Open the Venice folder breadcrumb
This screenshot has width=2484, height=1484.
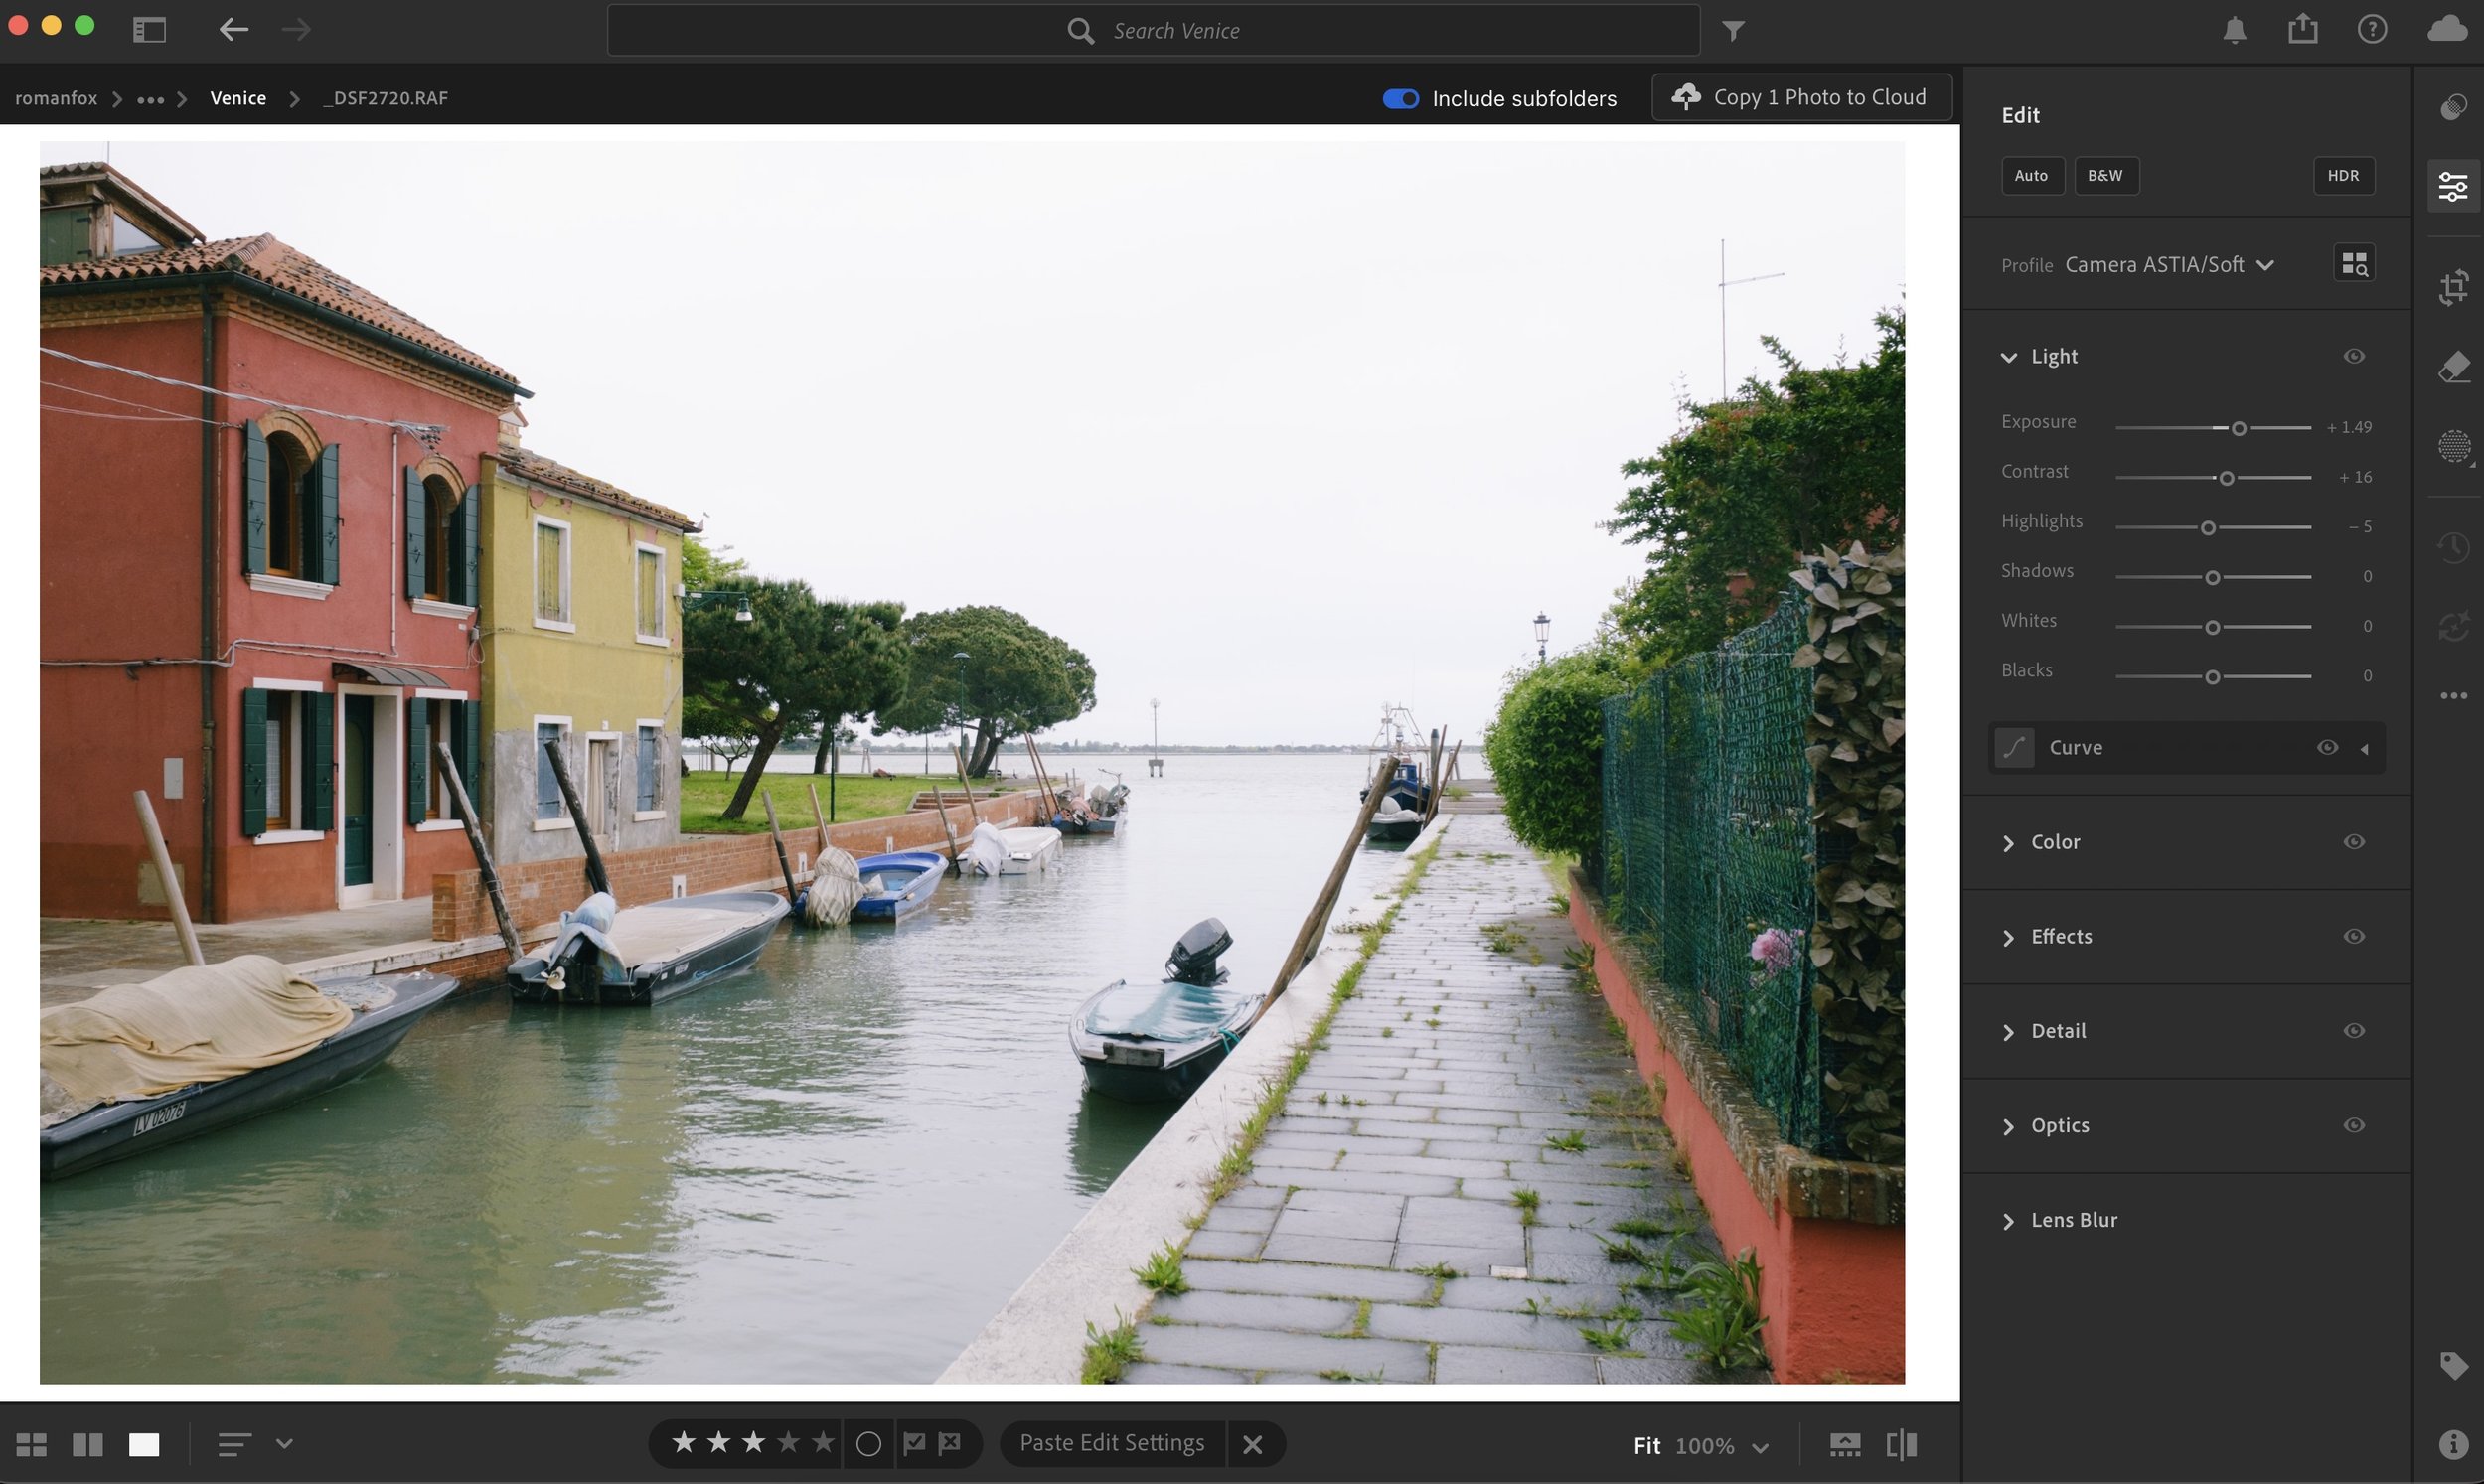pos(238,98)
